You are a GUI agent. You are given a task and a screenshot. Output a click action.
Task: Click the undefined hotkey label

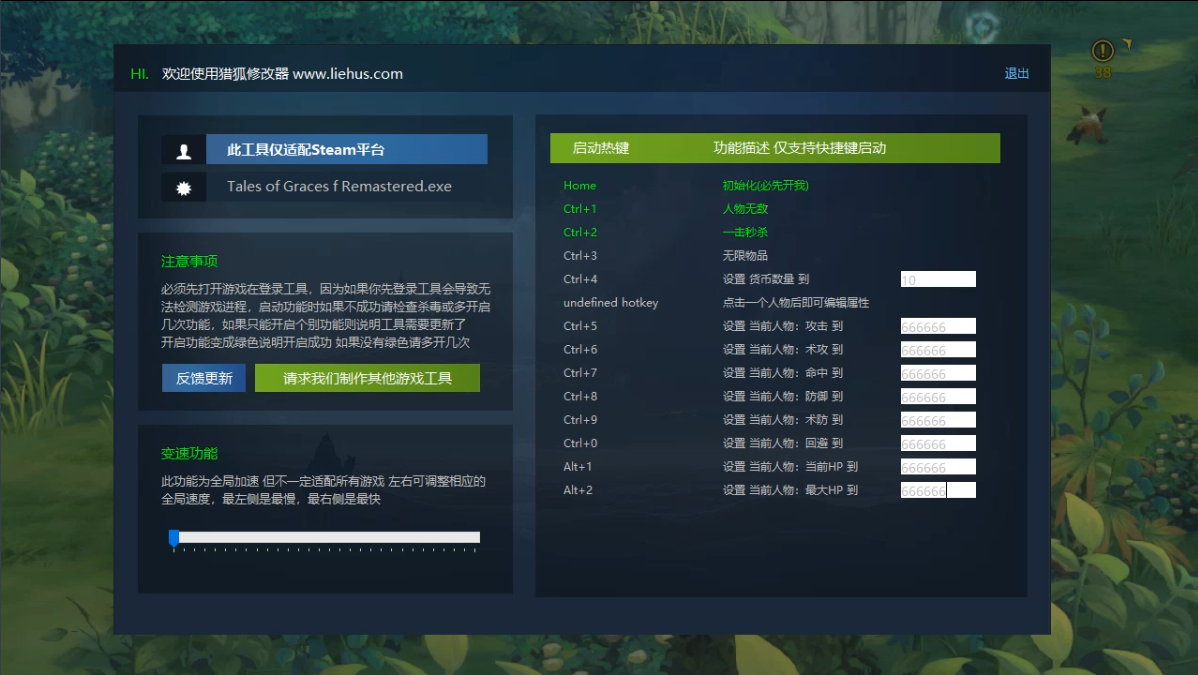(x=610, y=303)
